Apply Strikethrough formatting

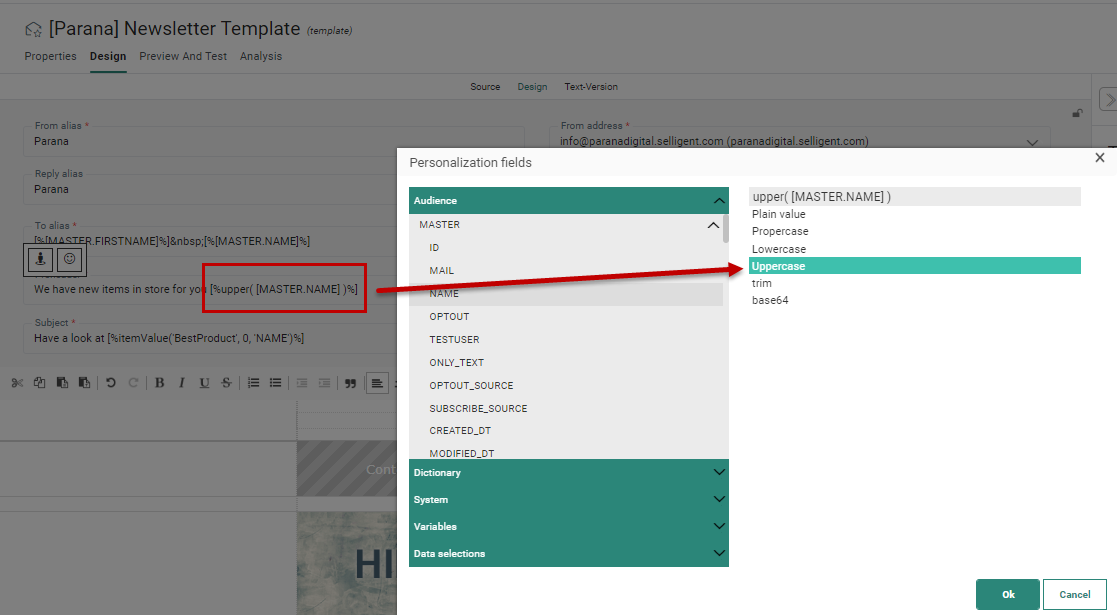coord(226,382)
